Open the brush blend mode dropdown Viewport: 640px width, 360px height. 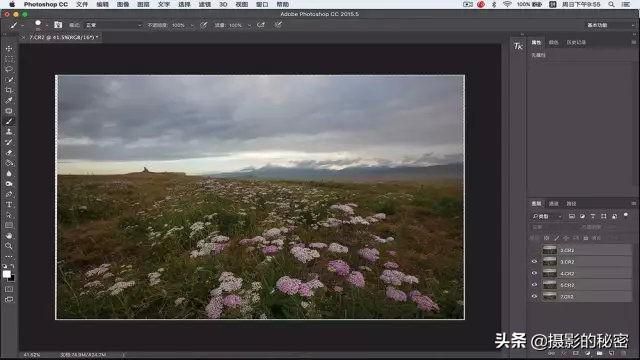click(x=113, y=25)
